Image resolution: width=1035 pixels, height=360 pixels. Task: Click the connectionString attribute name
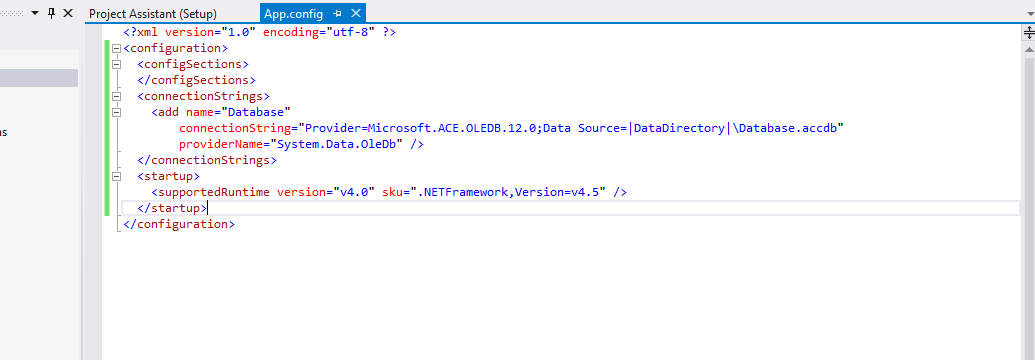235,128
